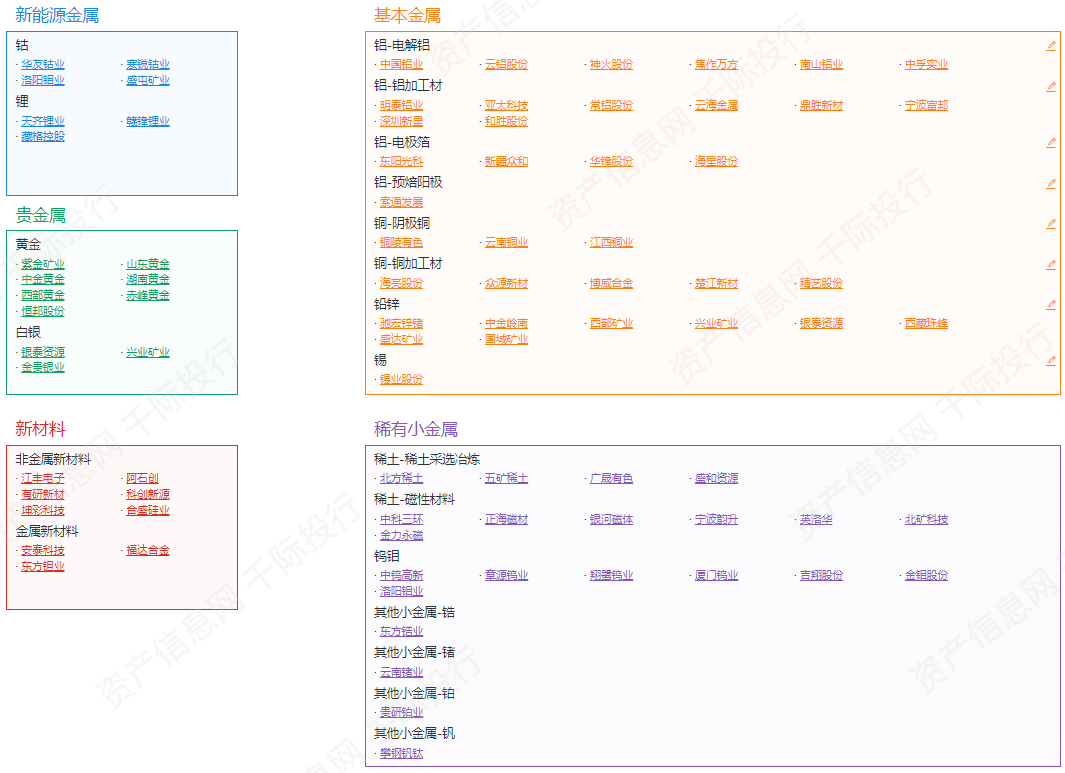Select the 焦作万方 link
Viewport: 1065px width, 773px height.
point(717,65)
